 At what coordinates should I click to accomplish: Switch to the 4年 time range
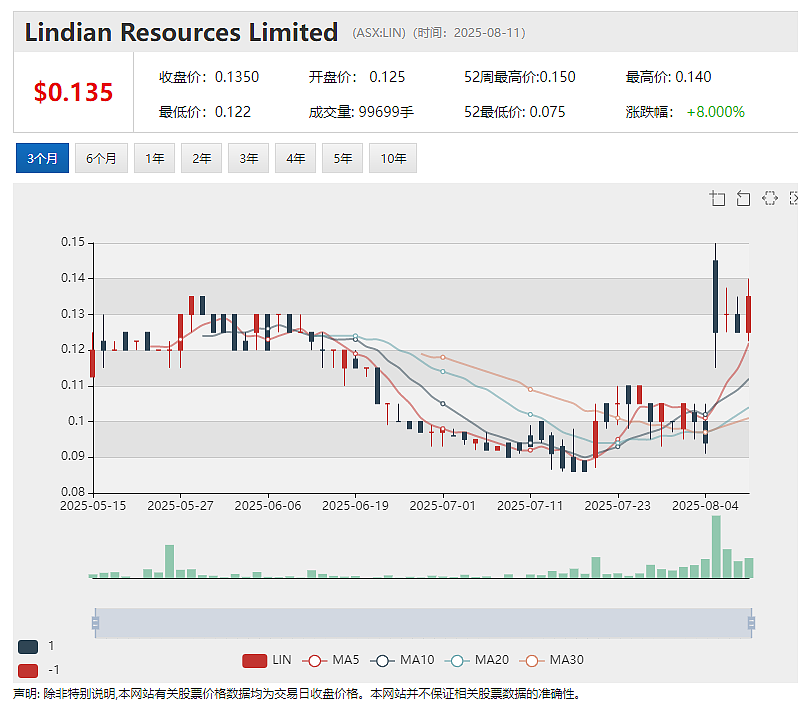(x=295, y=158)
